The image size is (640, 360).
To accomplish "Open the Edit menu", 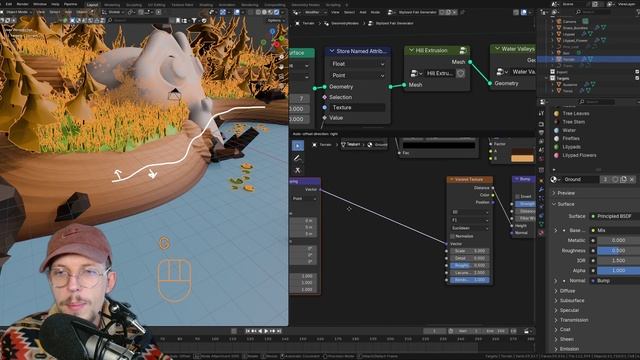I will pyautogui.click(x=9, y=4).
